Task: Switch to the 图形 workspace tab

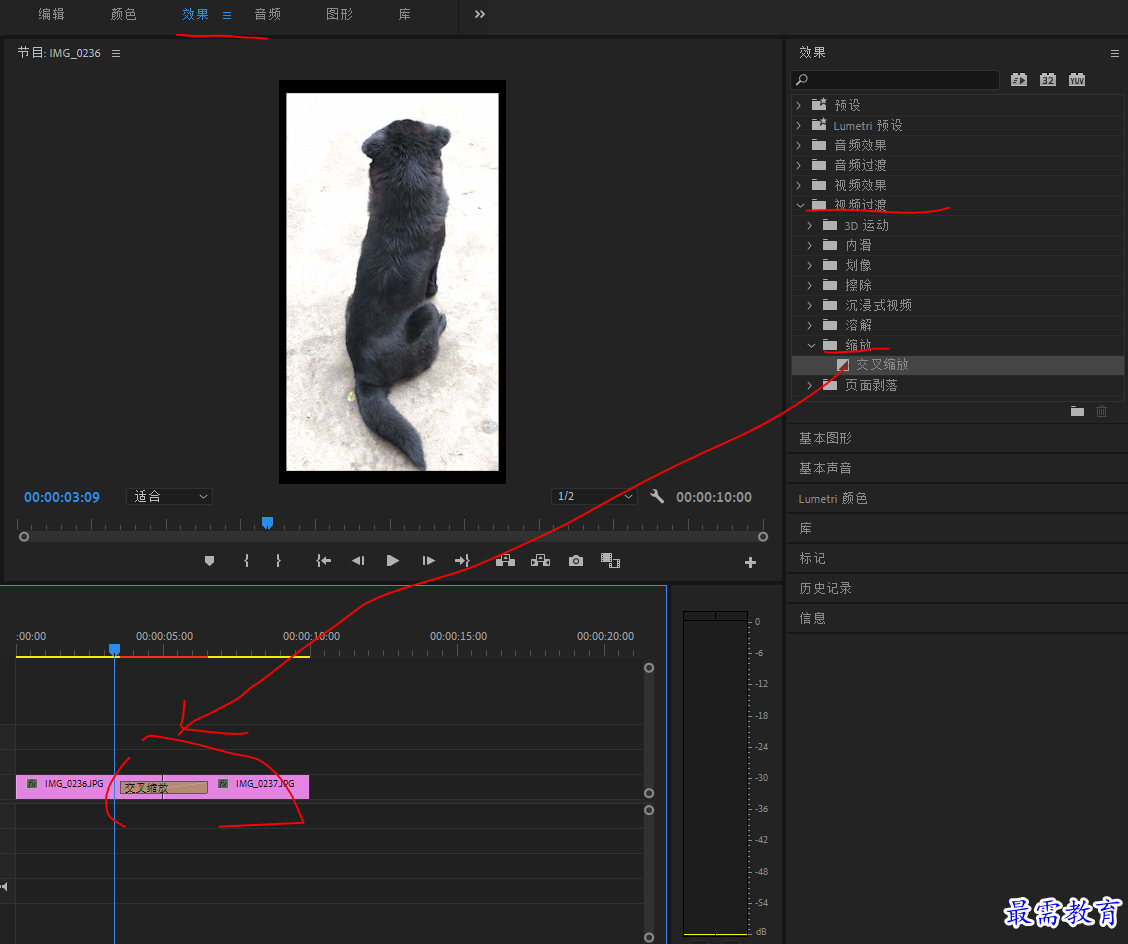Action: (340, 14)
